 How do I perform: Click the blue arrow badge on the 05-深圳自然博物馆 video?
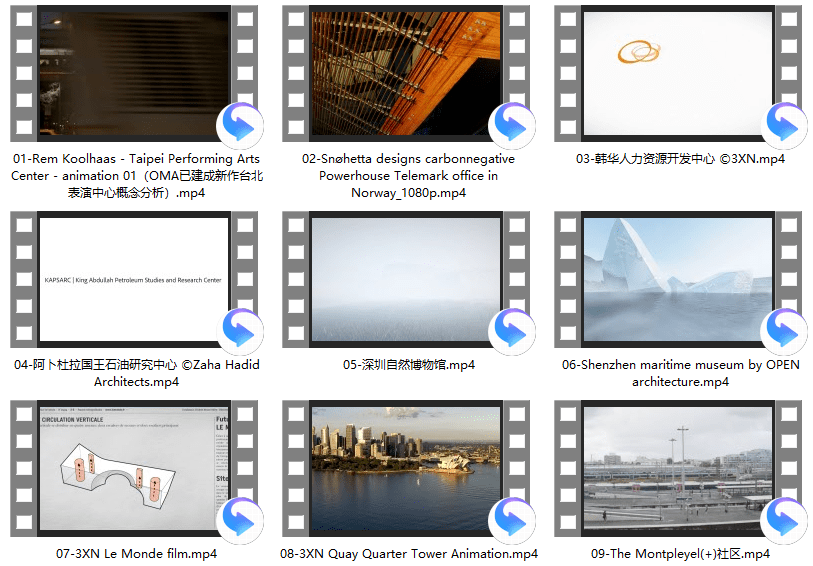tap(512, 330)
